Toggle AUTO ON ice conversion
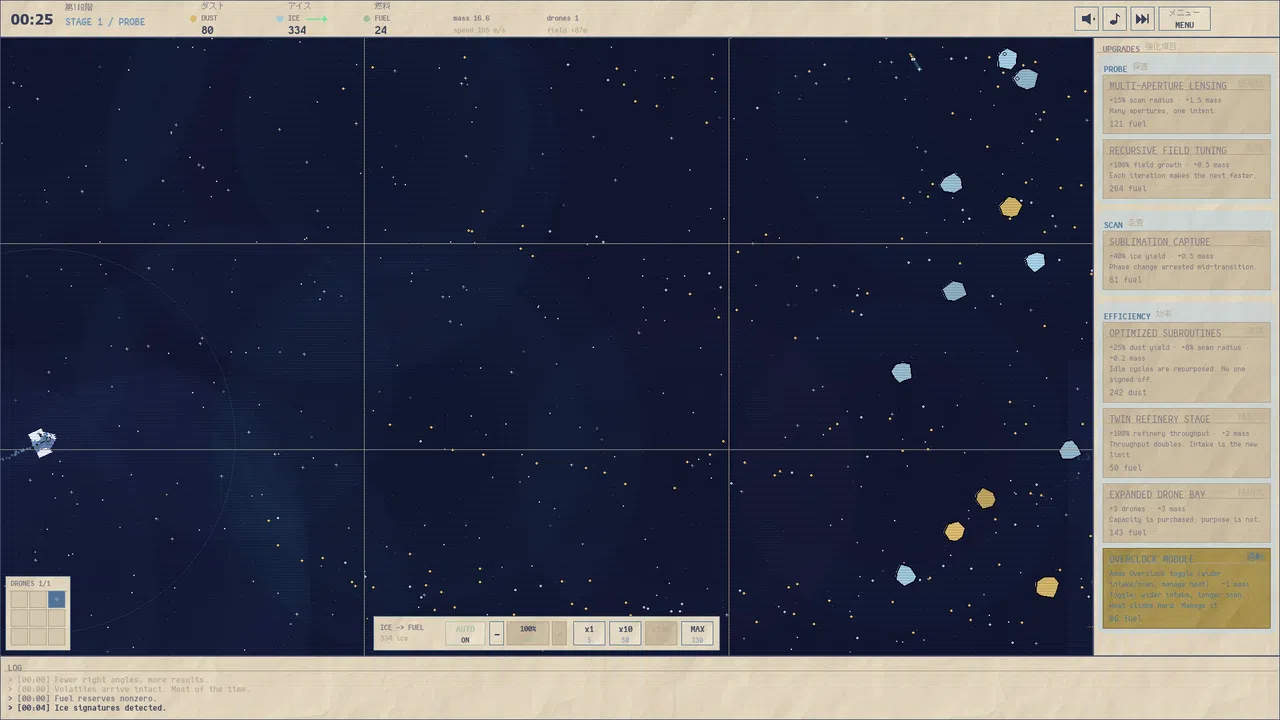This screenshot has height=720, width=1280. [x=465, y=634]
